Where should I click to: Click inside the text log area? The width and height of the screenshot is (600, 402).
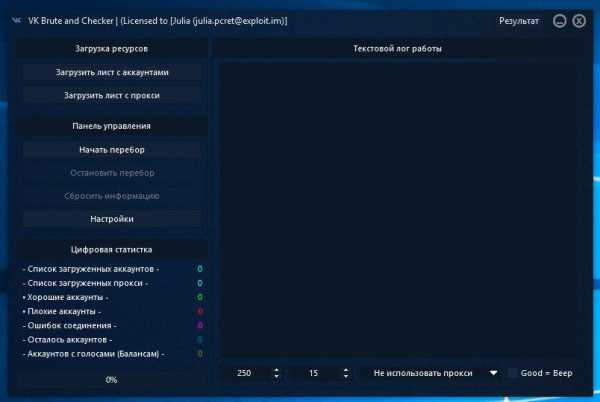click(x=398, y=210)
